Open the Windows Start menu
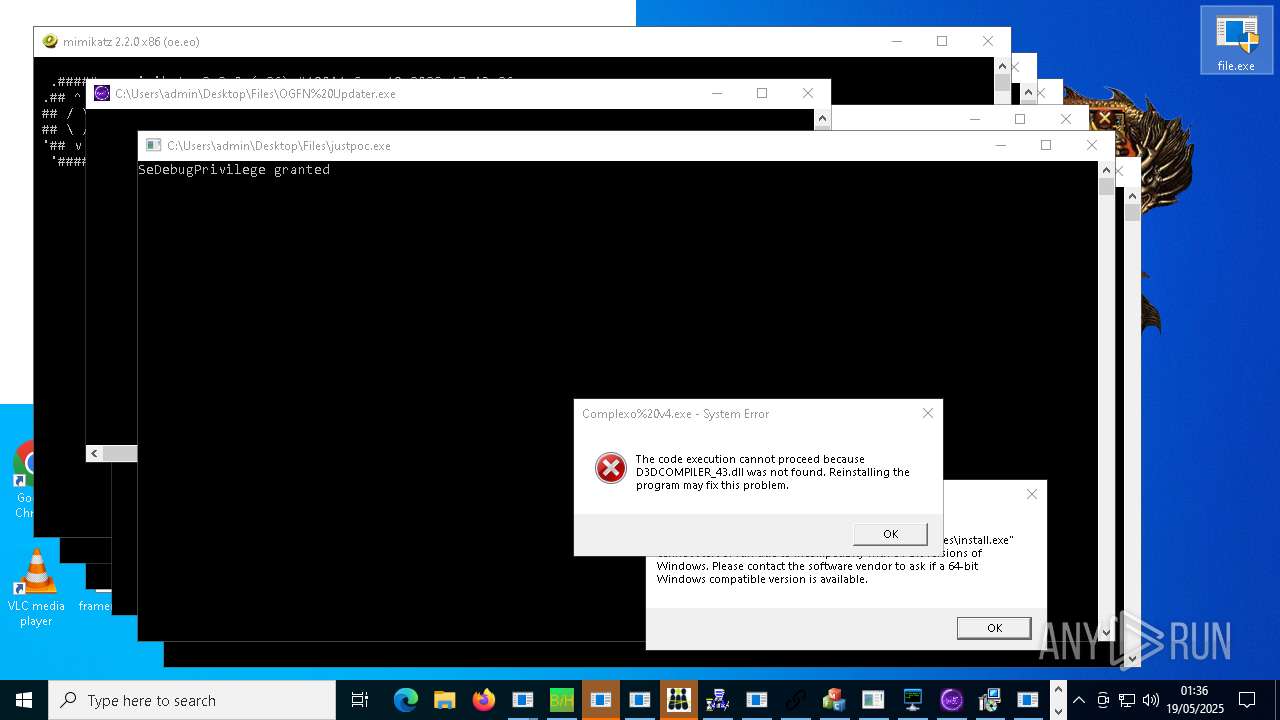This screenshot has width=1280, height=720. [x=24, y=700]
